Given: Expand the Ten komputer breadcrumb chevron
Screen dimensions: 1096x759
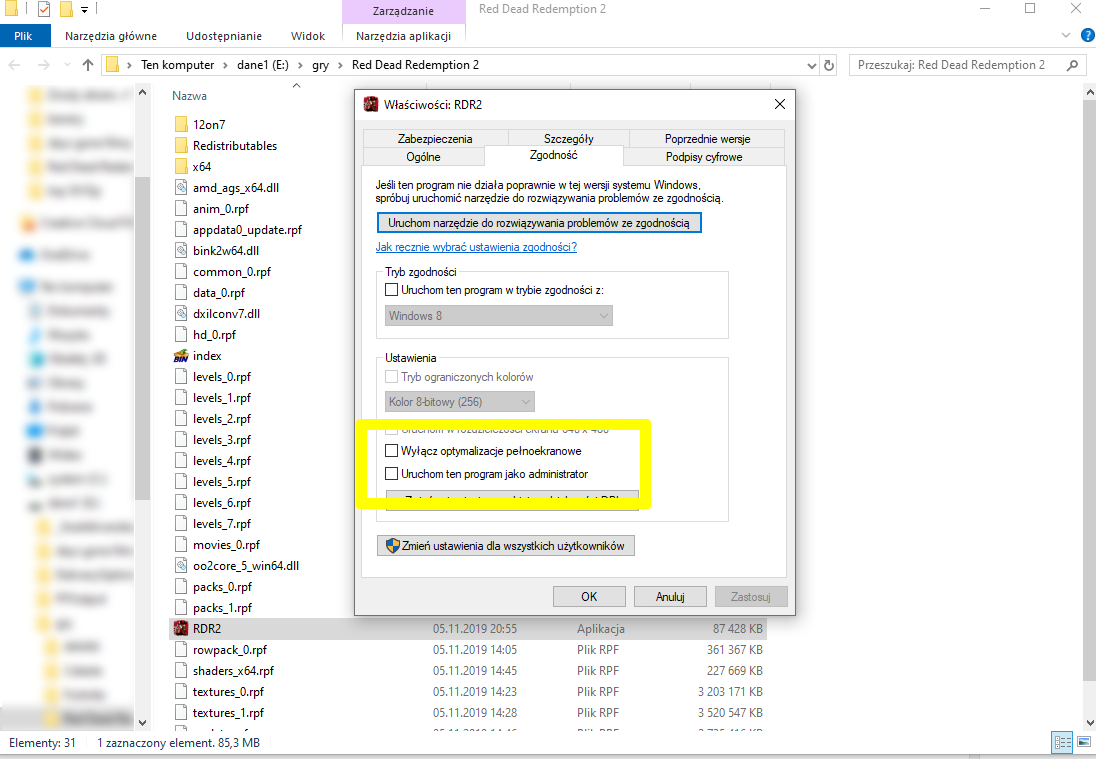Looking at the screenshot, I should tap(226, 65).
